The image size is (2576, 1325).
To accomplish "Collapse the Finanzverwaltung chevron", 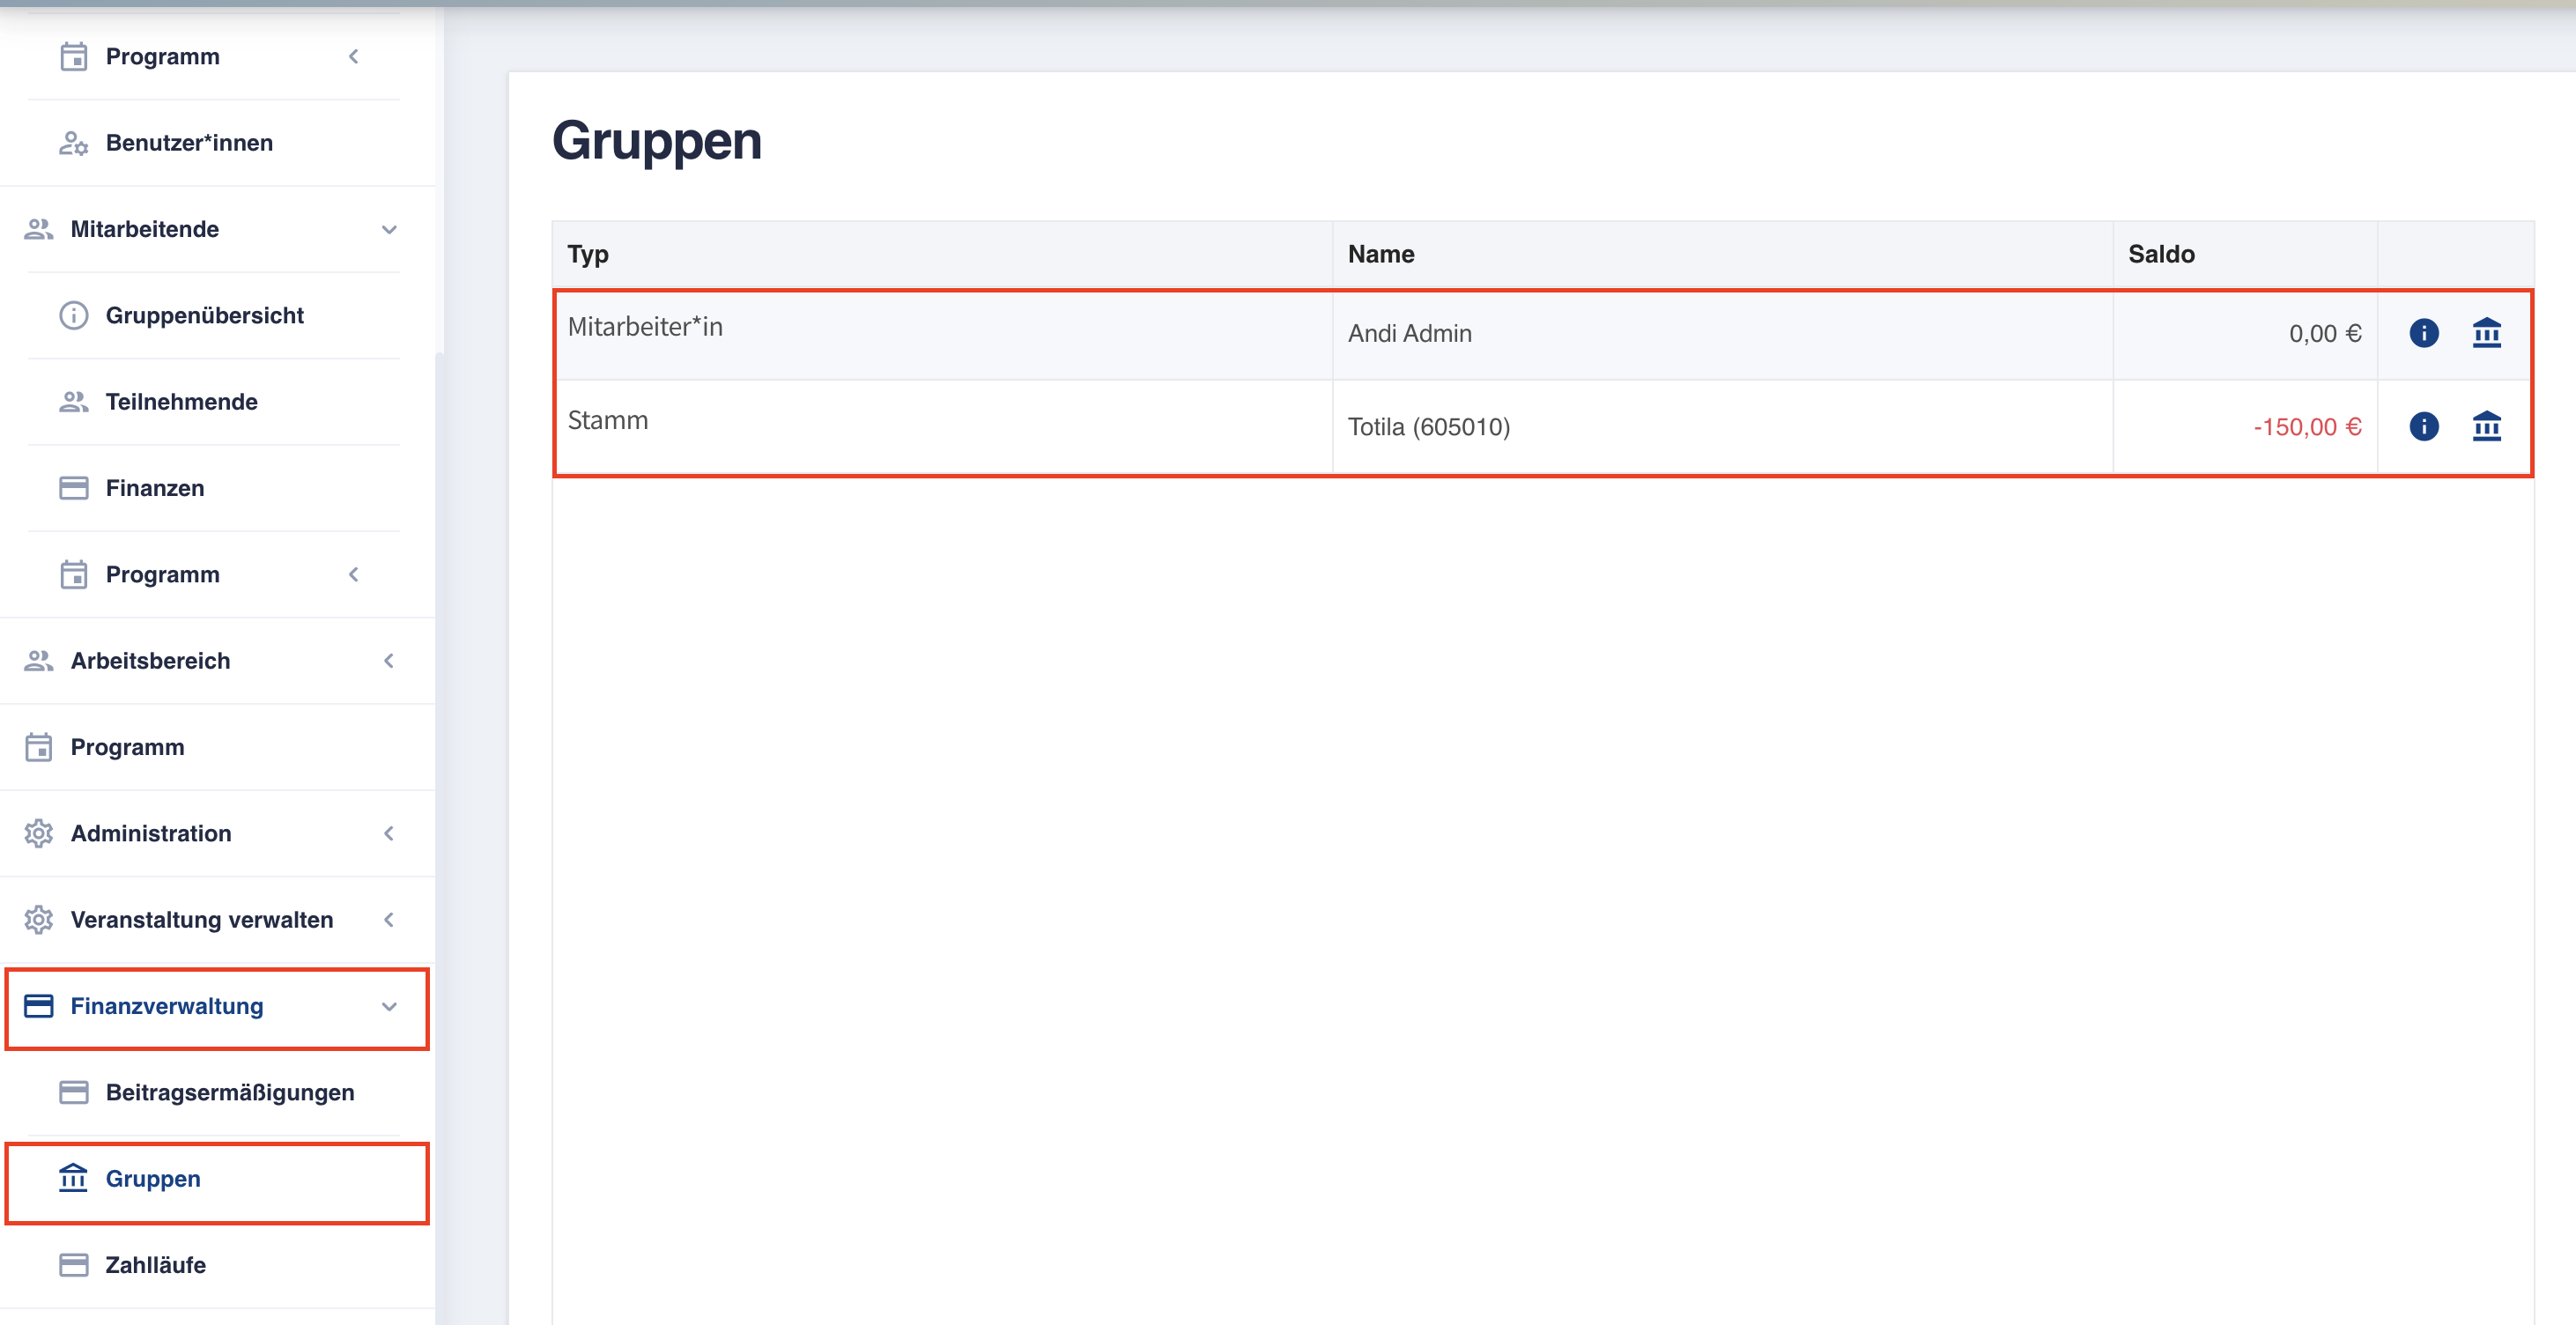I will (389, 1006).
